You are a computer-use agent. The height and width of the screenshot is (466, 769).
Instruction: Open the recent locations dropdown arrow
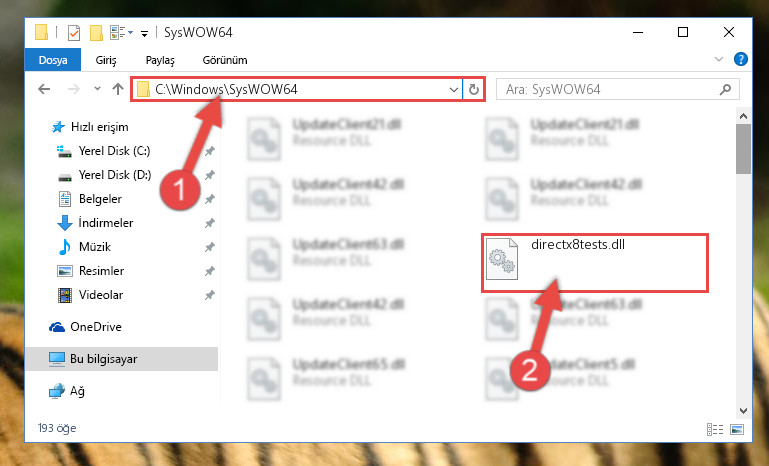point(97,89)
